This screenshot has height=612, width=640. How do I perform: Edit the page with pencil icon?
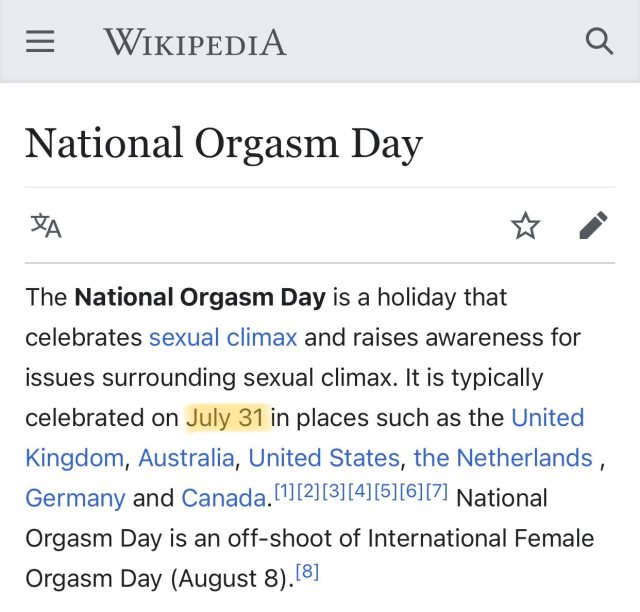[593, 226]
